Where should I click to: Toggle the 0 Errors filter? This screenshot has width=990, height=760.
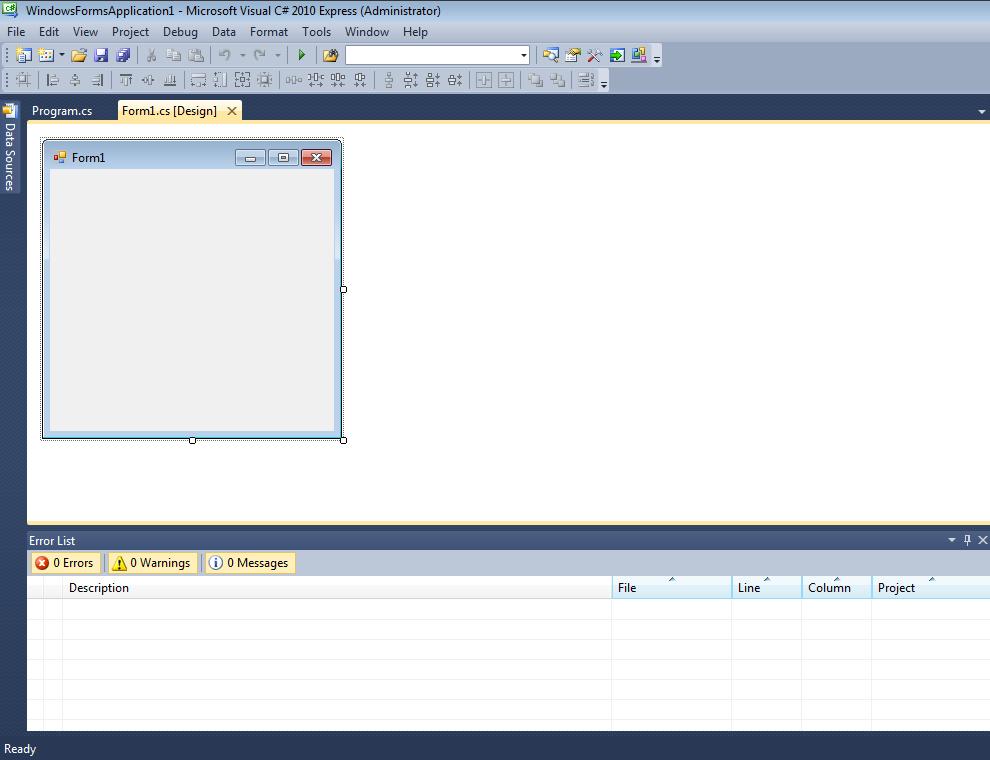[x=64, y=562]
